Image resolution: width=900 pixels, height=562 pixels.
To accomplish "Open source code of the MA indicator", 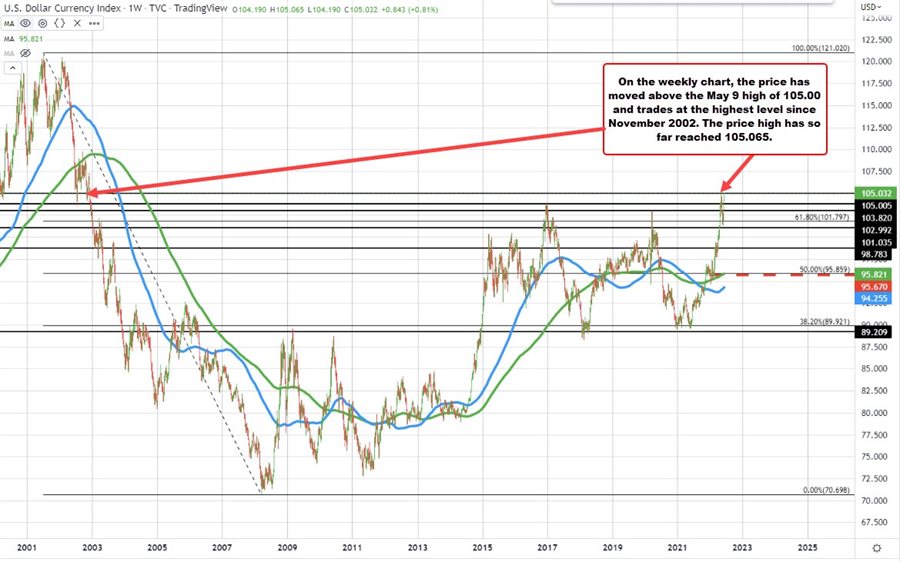I will pyautogui.click(x=60, y=24).
